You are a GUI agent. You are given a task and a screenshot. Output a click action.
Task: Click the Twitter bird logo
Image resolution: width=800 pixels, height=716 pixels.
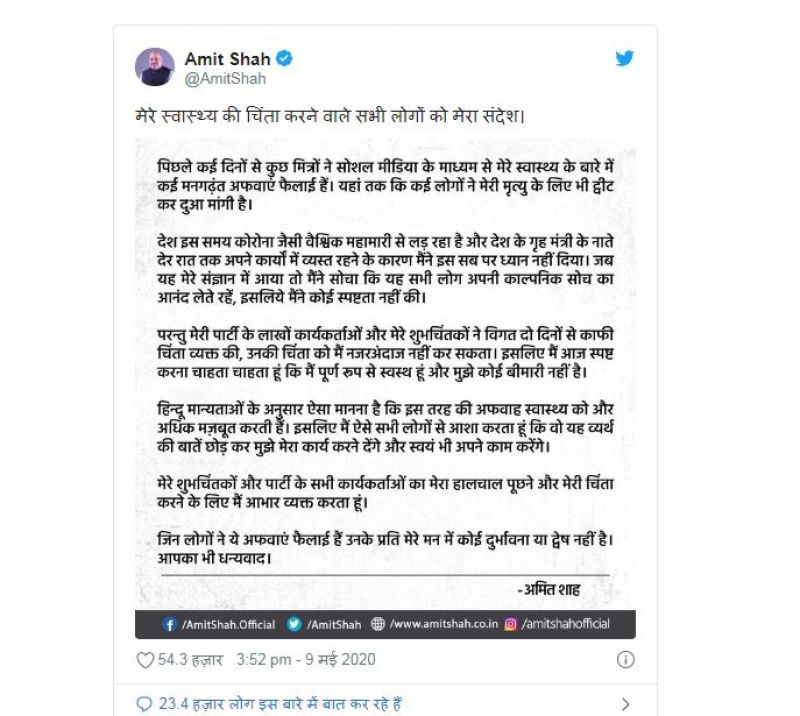click(x=626, y=59)
